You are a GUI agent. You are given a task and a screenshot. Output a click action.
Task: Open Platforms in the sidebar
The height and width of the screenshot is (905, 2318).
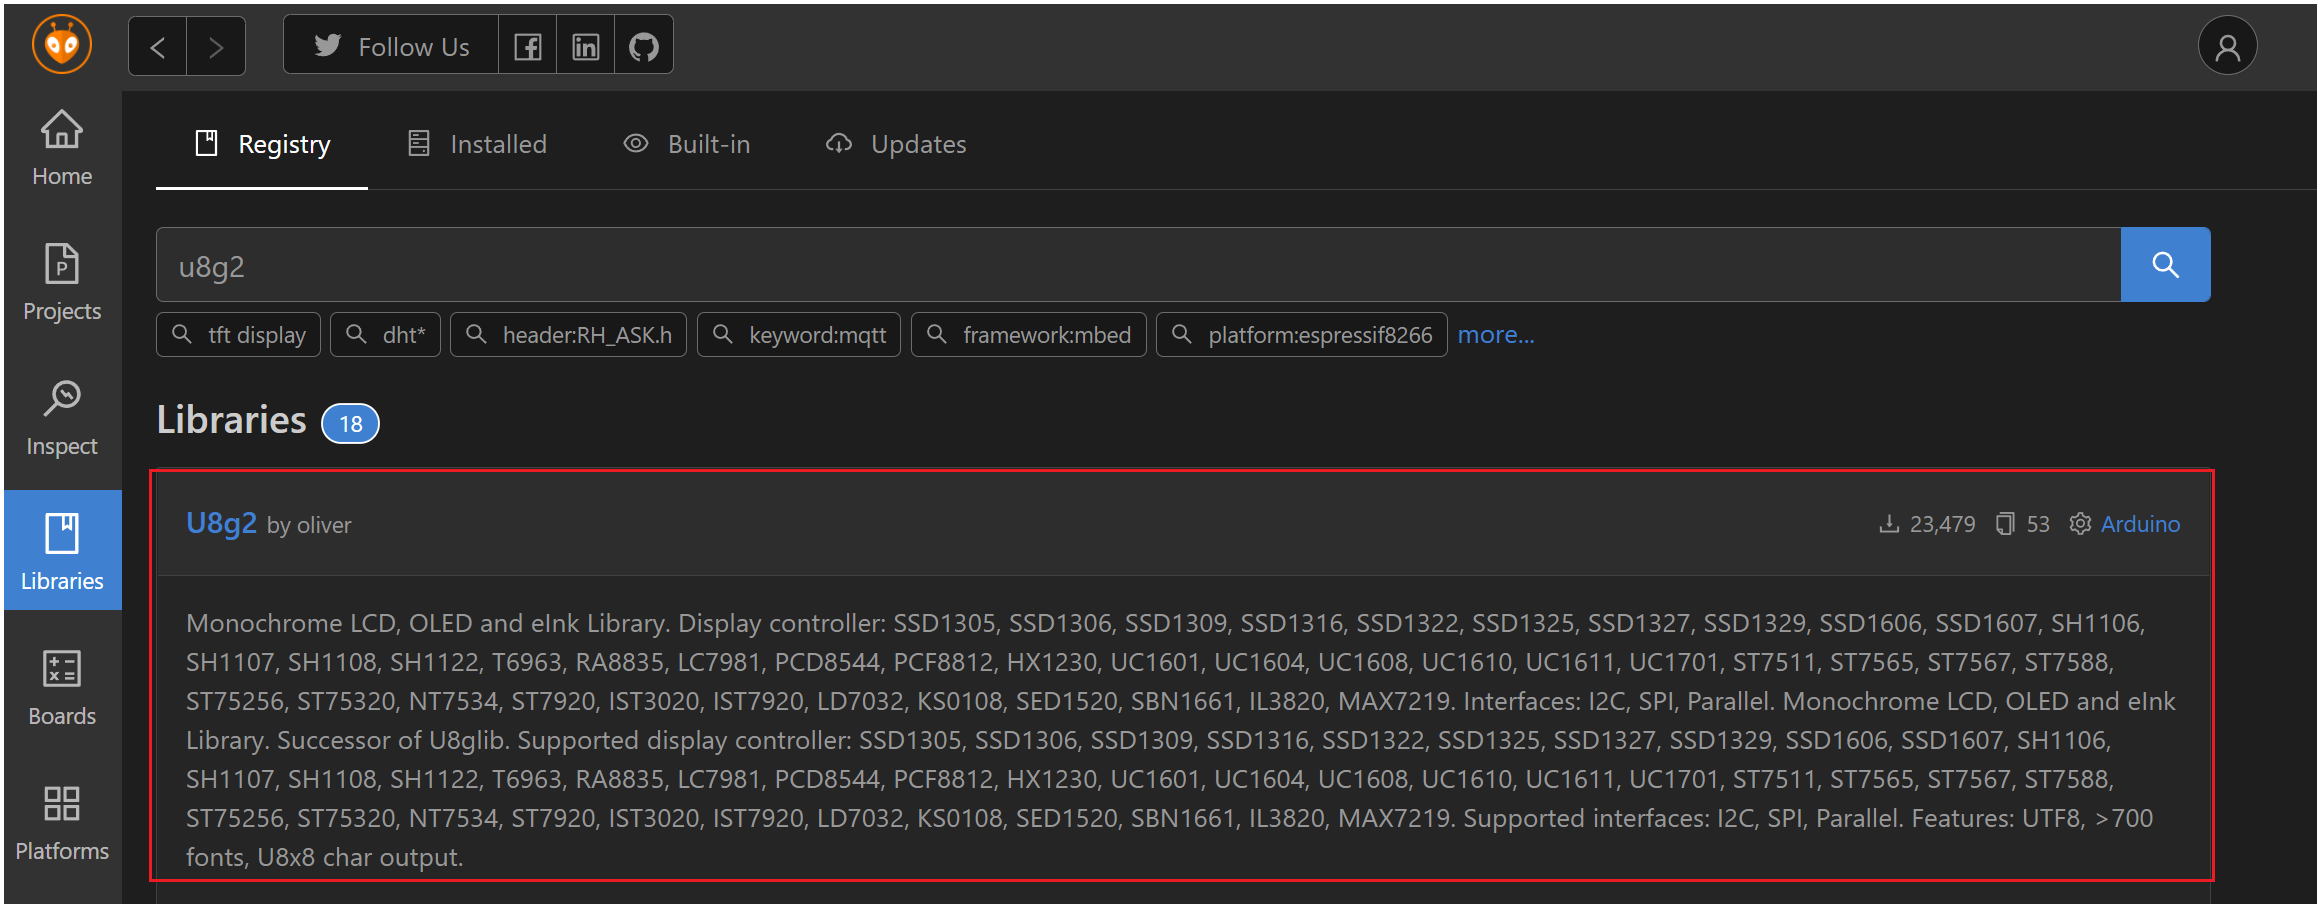pyautogui.click(x=62, y=824)
